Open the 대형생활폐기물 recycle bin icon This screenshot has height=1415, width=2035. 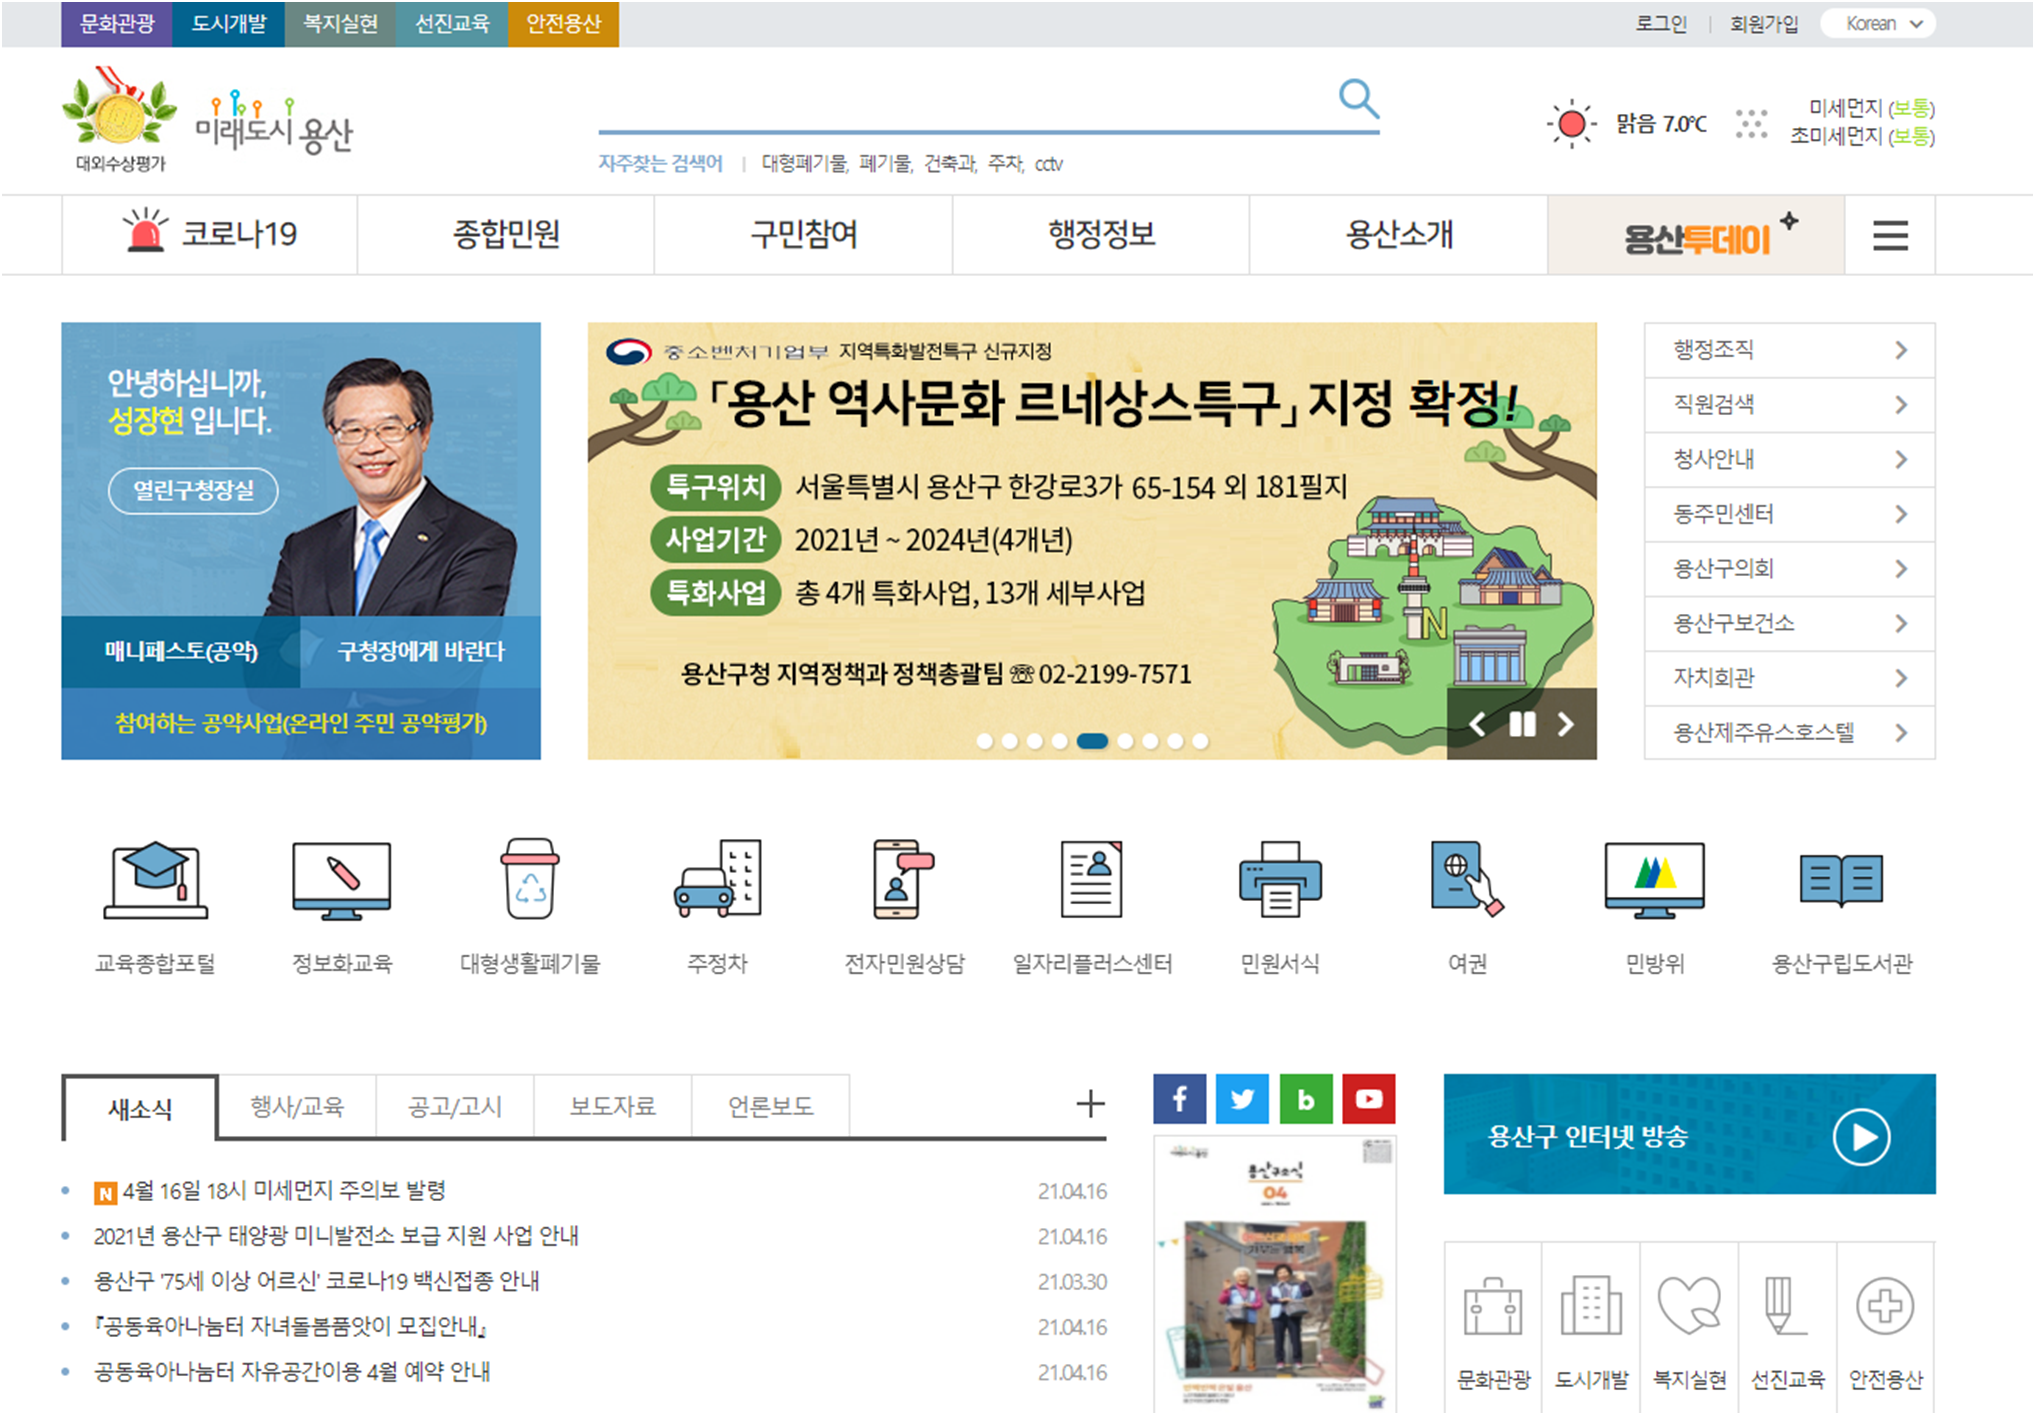click(x=529, y=880)
